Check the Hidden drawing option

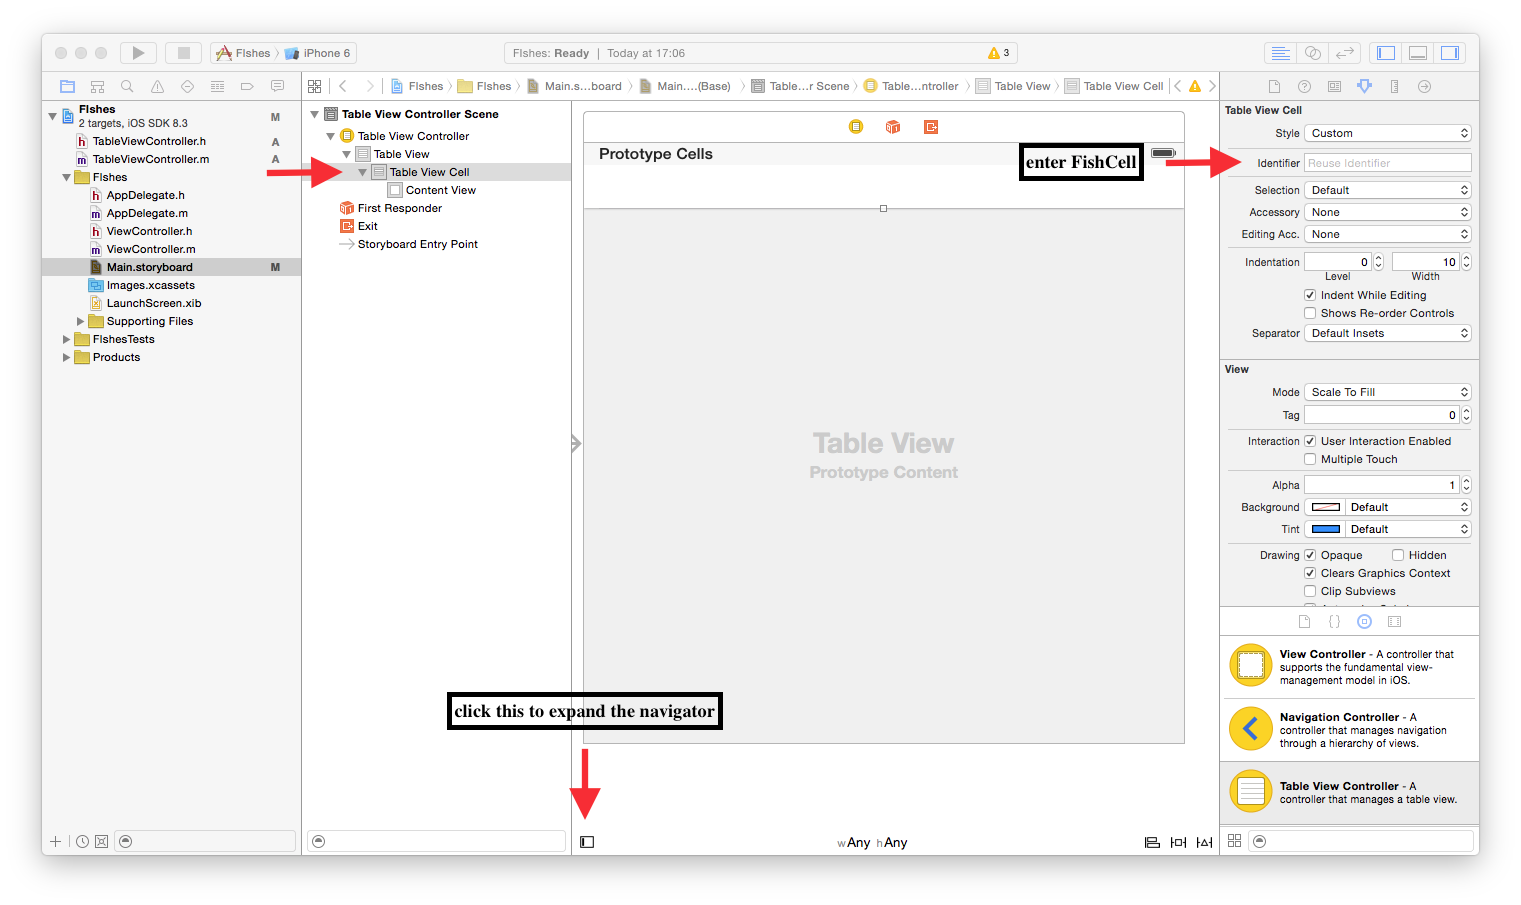tap(1398, 555)
